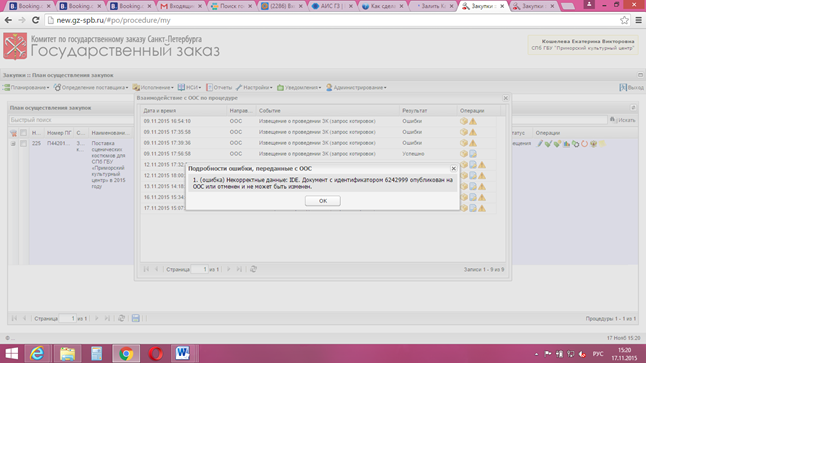
Task: Open the 'Определение поставщика' dropdown menu
Action: [91, 88]
